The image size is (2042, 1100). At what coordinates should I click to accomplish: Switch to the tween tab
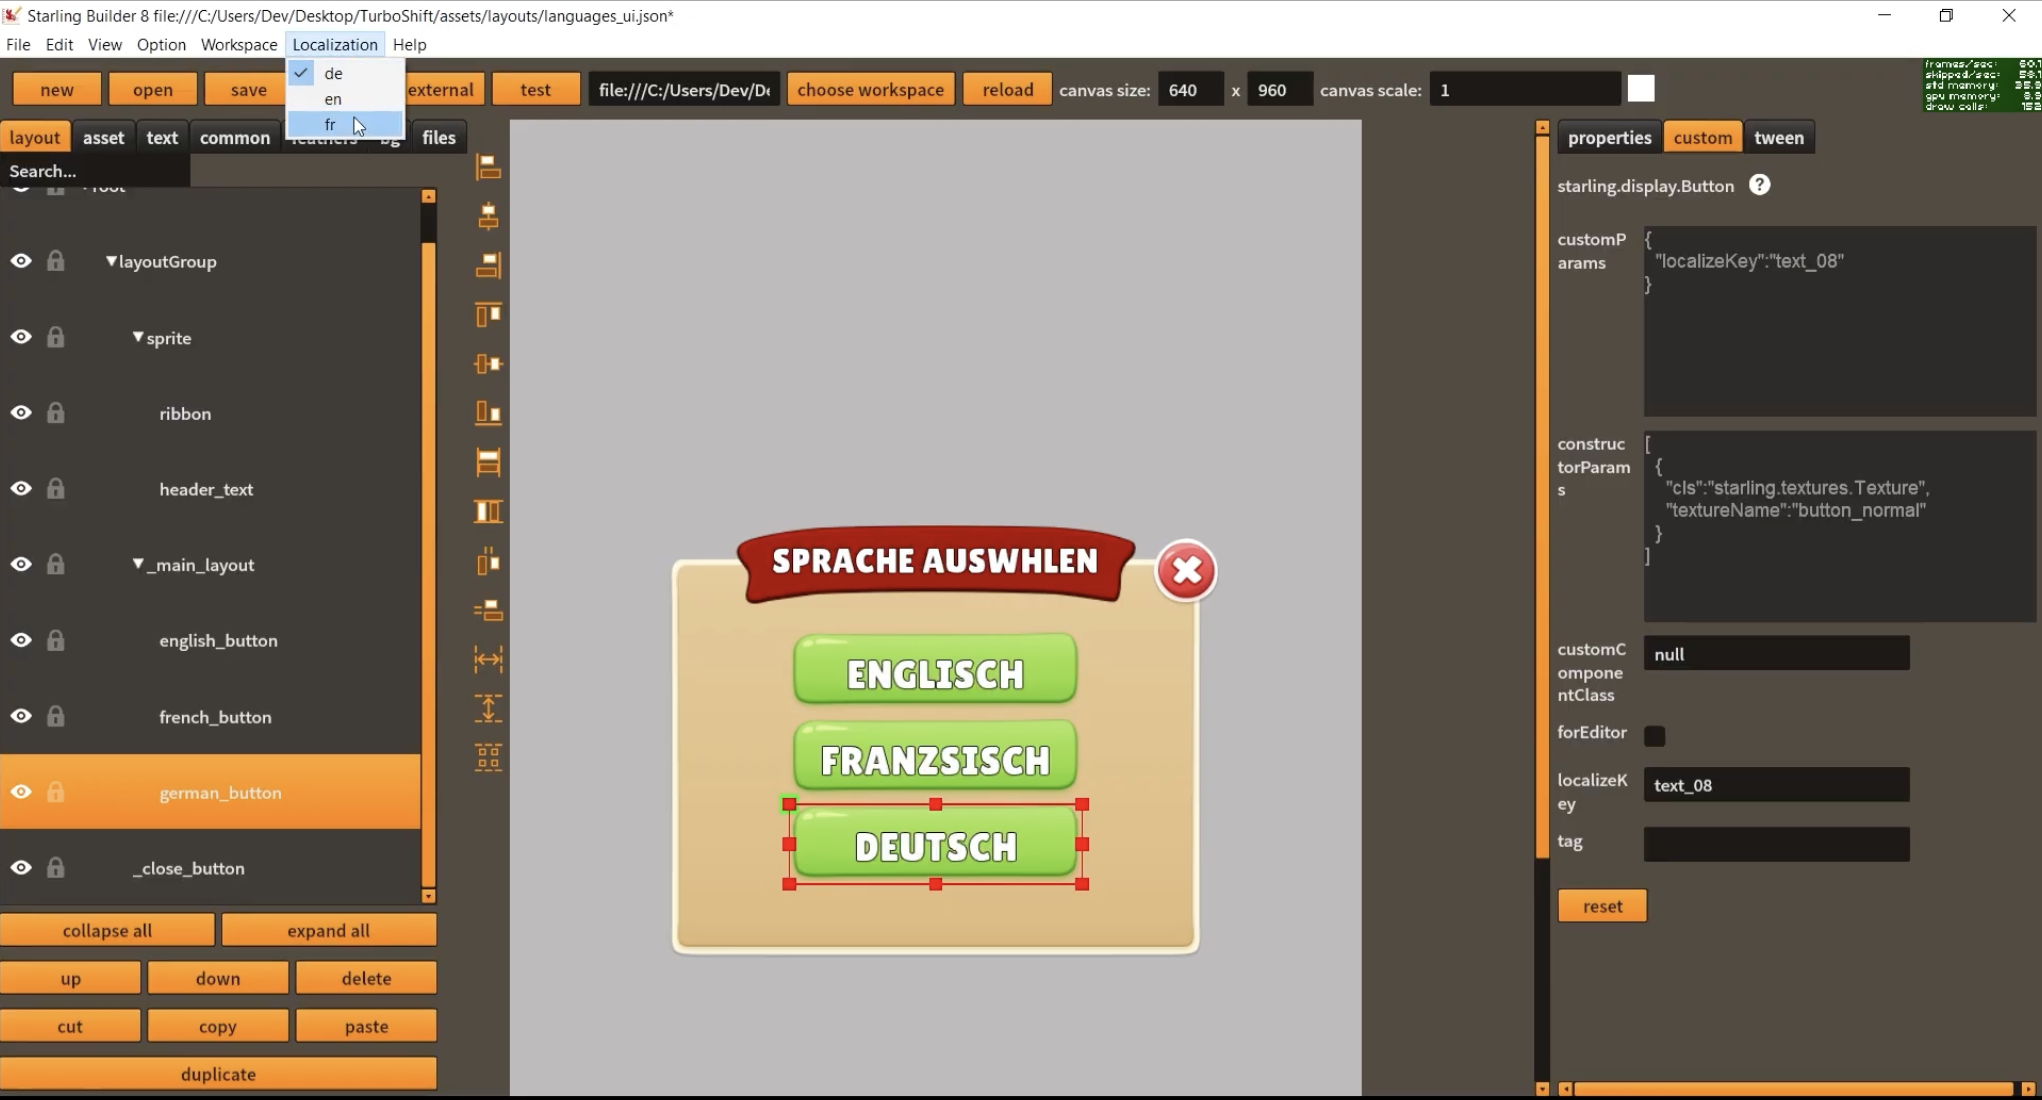click(x=1778, y=138)
